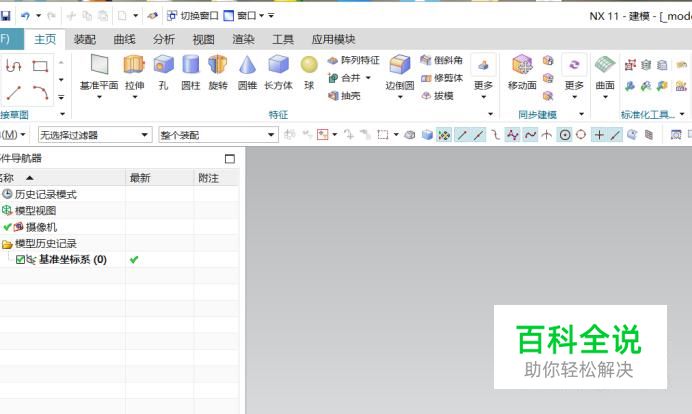Open the Surface (曲面) tool
Viewport: 692px width, 414px height.
click(605, 72)
